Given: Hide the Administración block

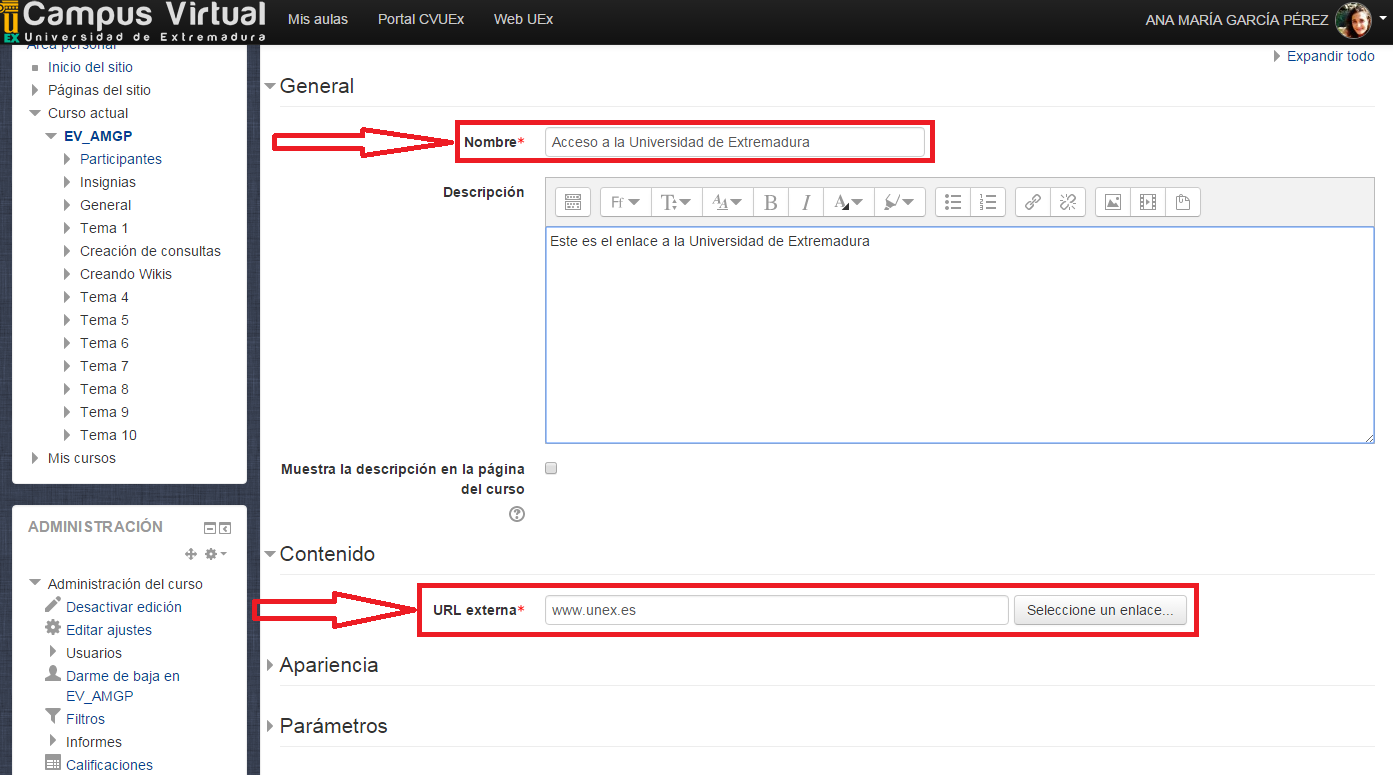Looking at the screenshot, I should pos(210,528).
